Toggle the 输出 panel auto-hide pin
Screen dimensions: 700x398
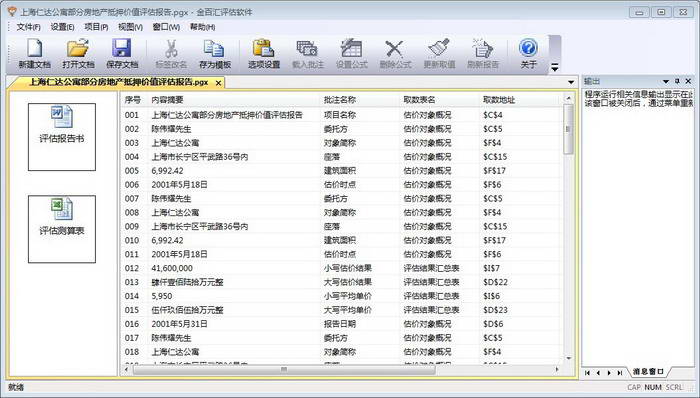[677, 81]
